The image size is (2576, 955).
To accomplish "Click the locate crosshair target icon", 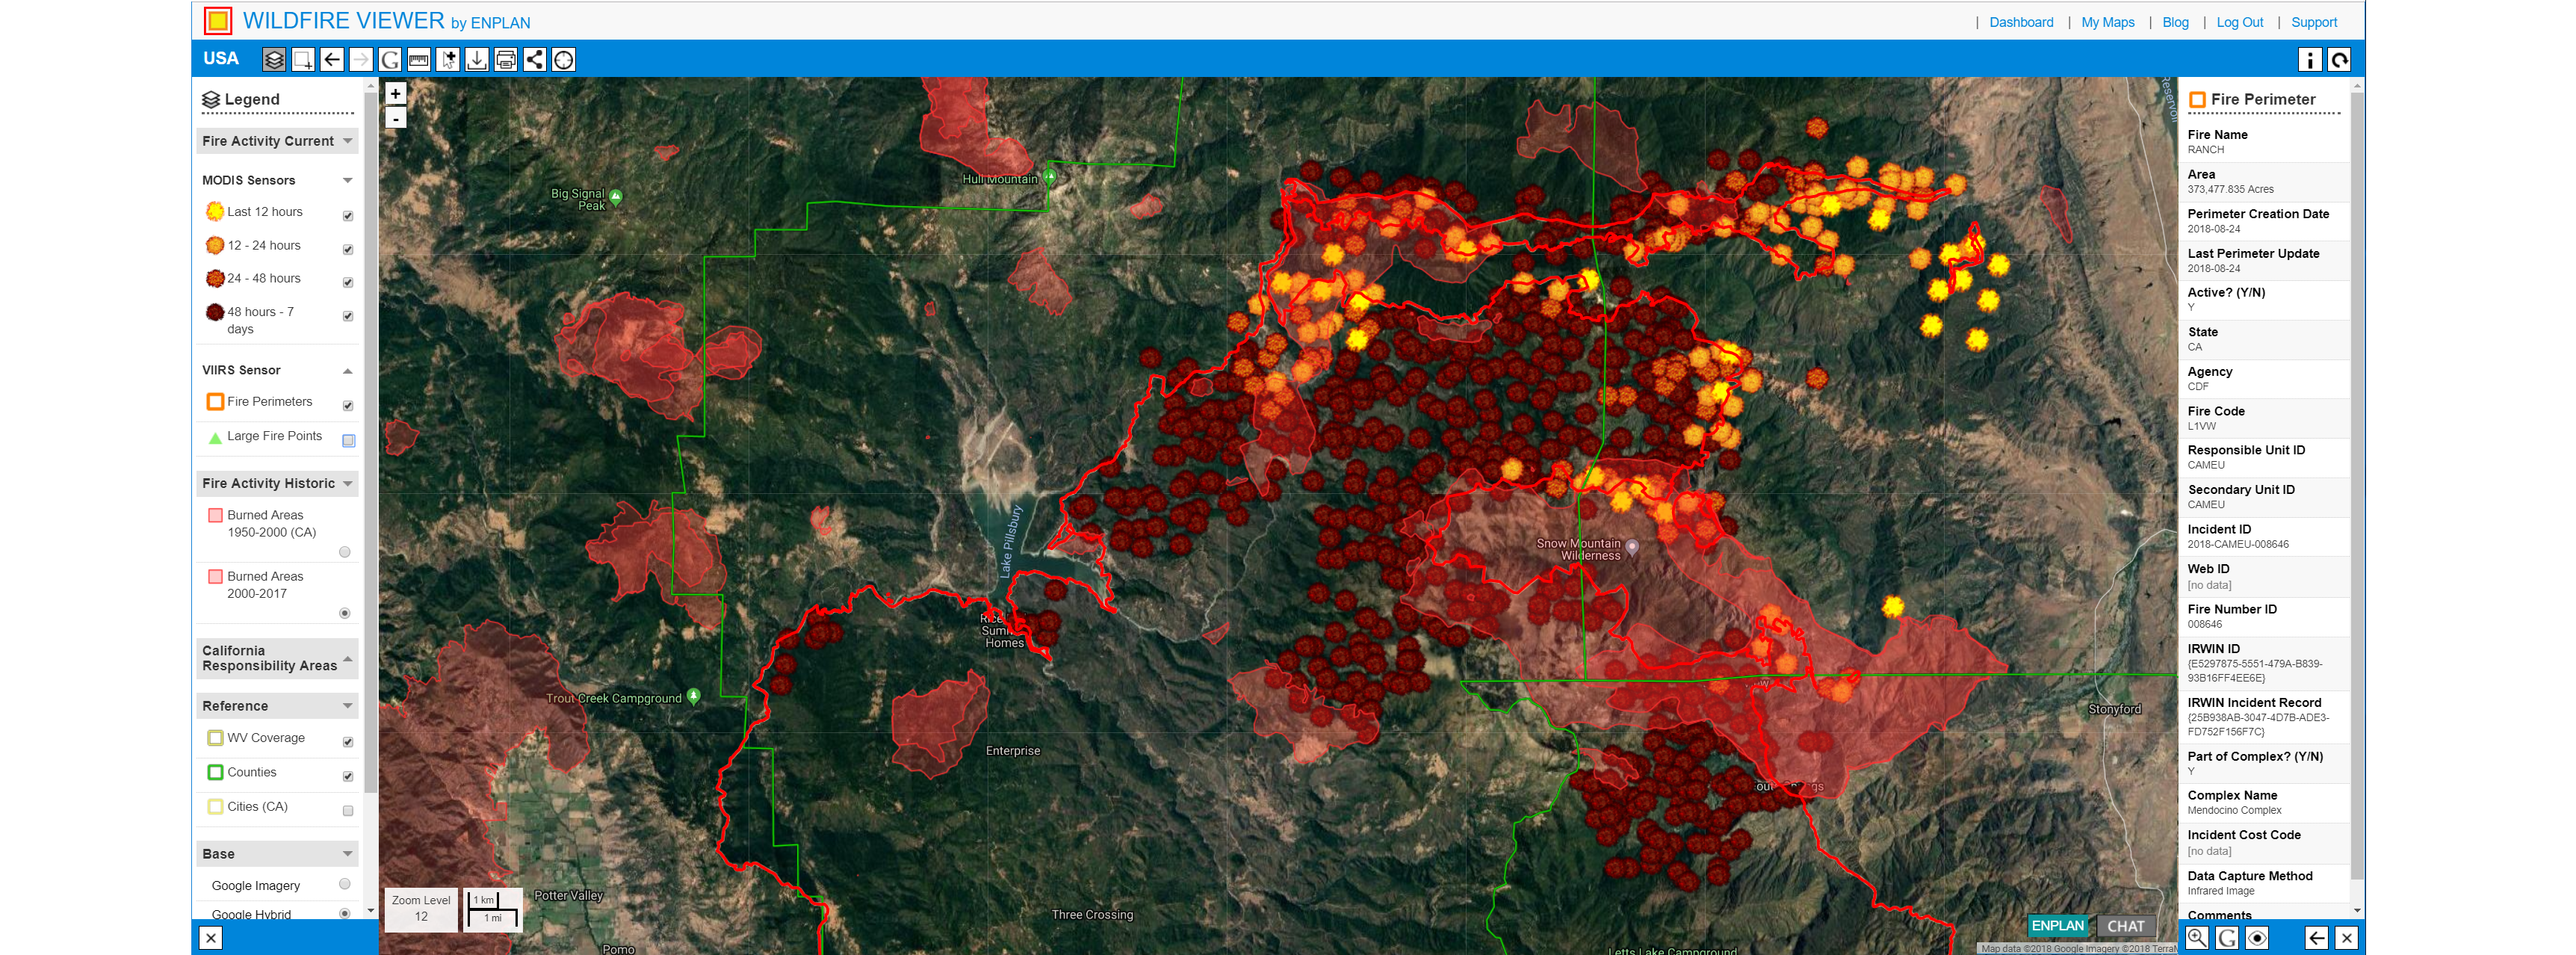I will (564, 60).
